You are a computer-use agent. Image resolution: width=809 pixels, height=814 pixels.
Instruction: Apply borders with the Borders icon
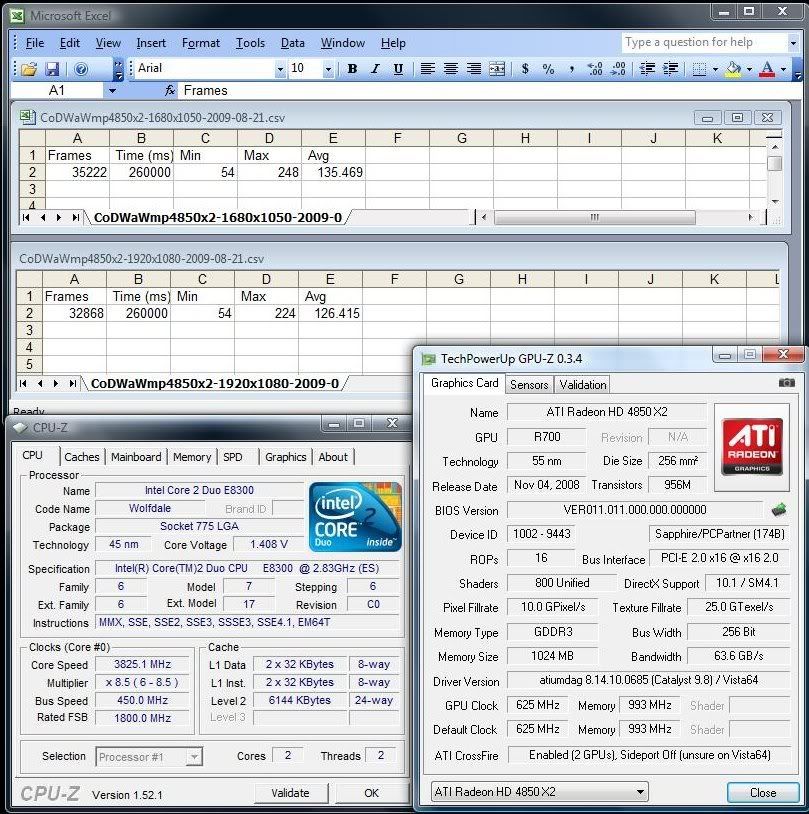pos(699,69)
